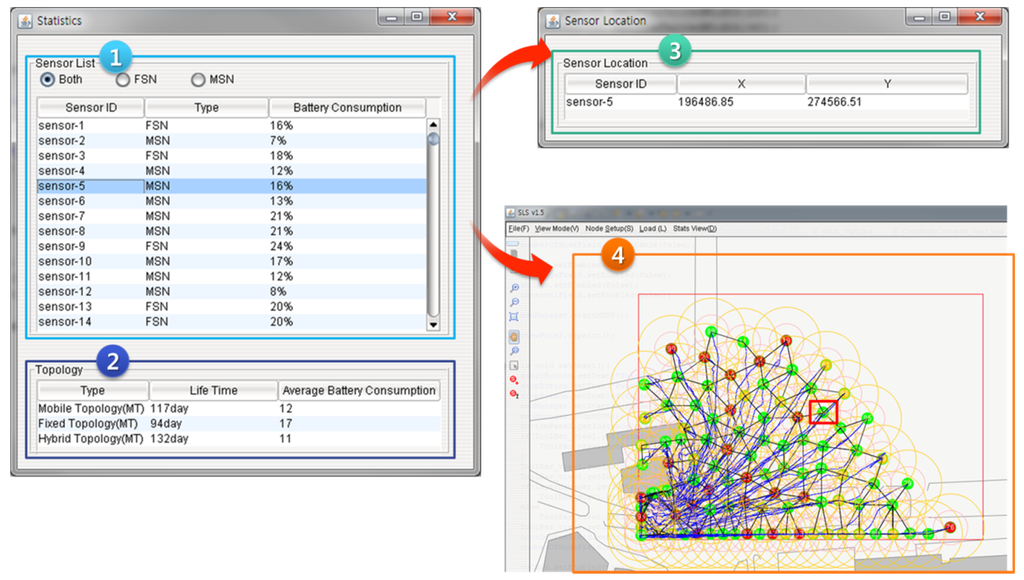Image resolution: width=1024 pixels, height=580 pixels.
Task: Open the File(F) menu
Action: pos(518,229)
